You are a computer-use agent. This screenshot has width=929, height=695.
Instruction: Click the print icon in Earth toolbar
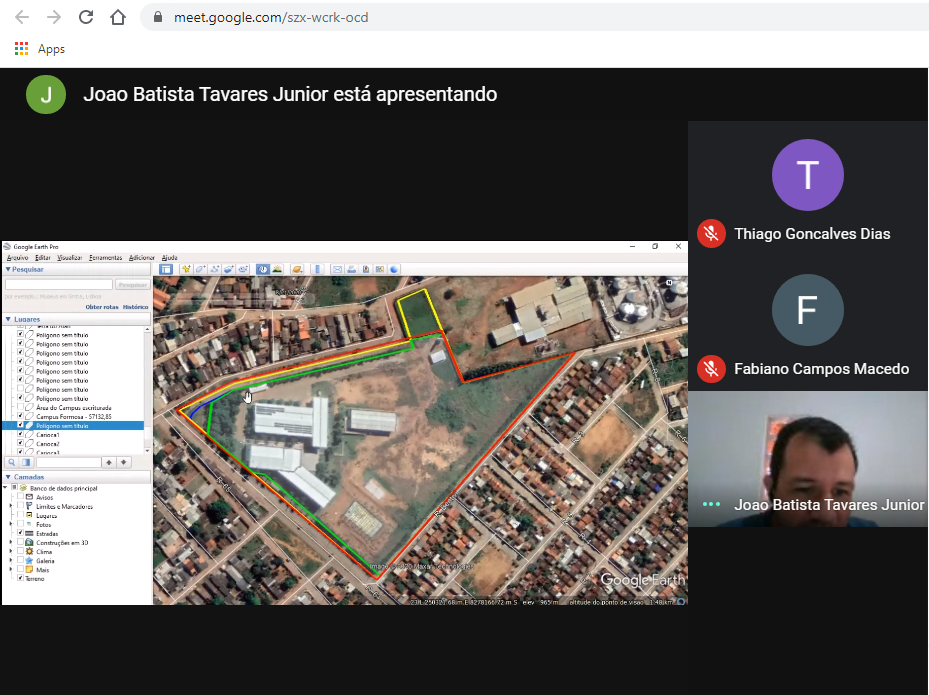pos(352,269)
